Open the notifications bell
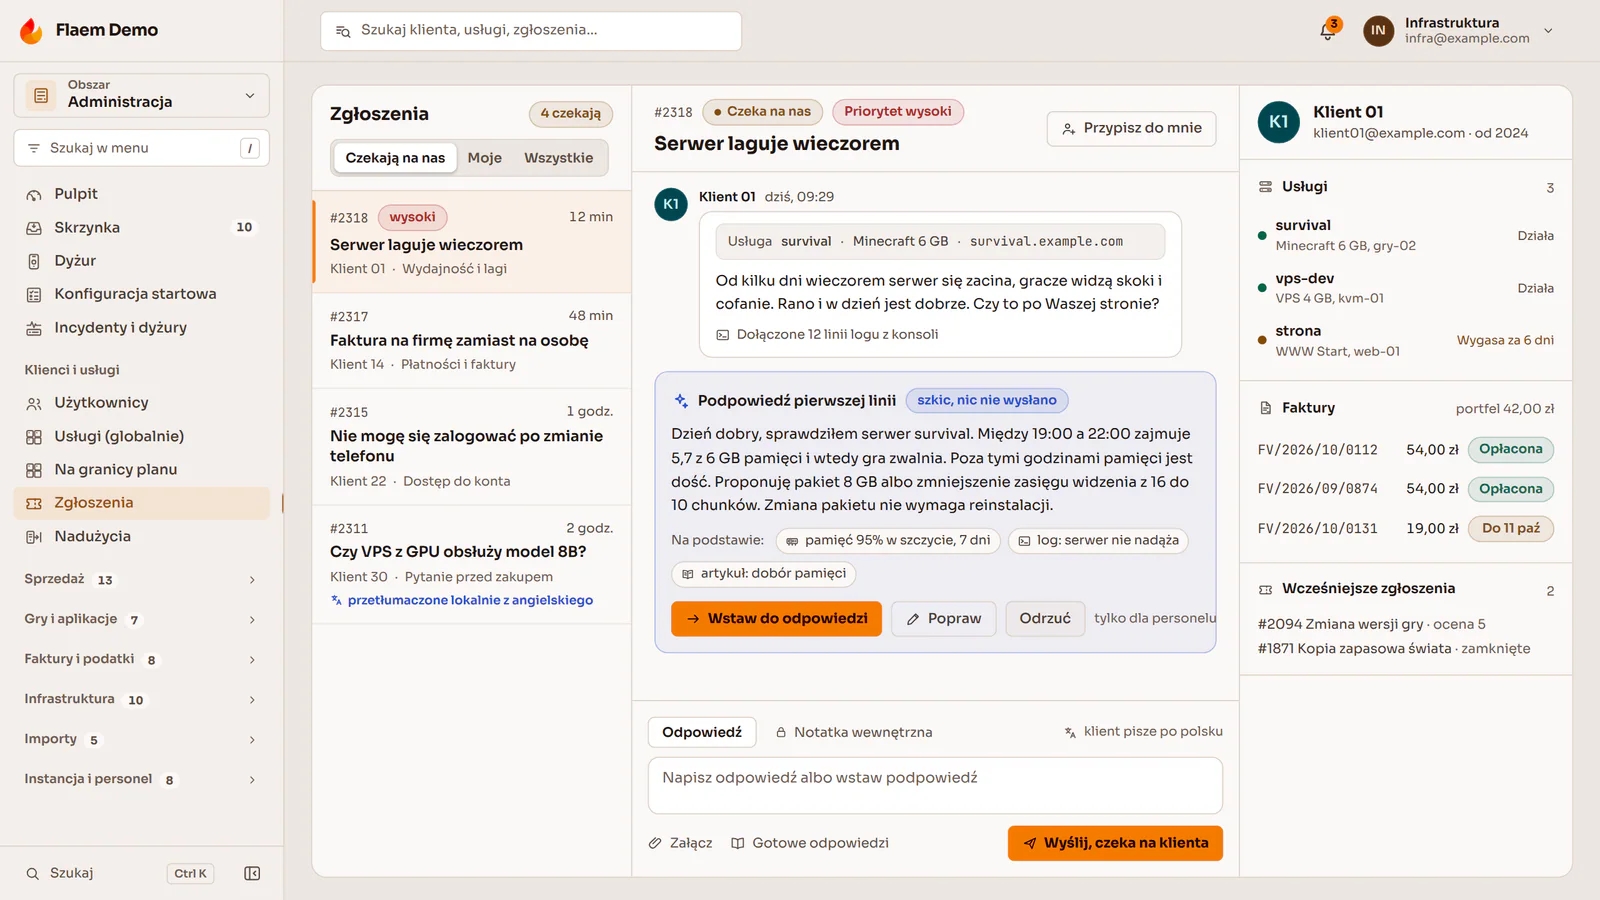 click(1328, 30)
